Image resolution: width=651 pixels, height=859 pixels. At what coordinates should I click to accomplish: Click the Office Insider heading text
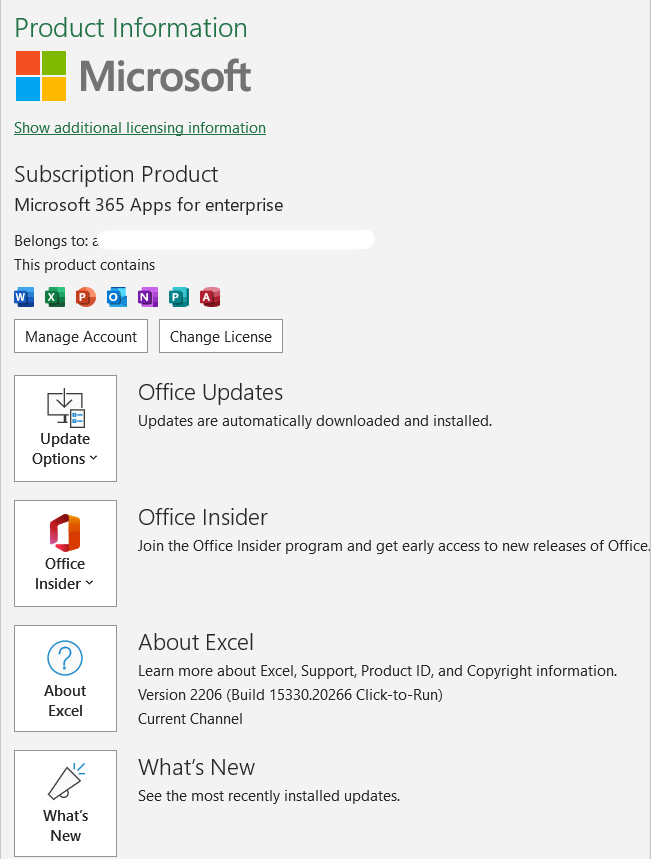[x=203, y=517]
